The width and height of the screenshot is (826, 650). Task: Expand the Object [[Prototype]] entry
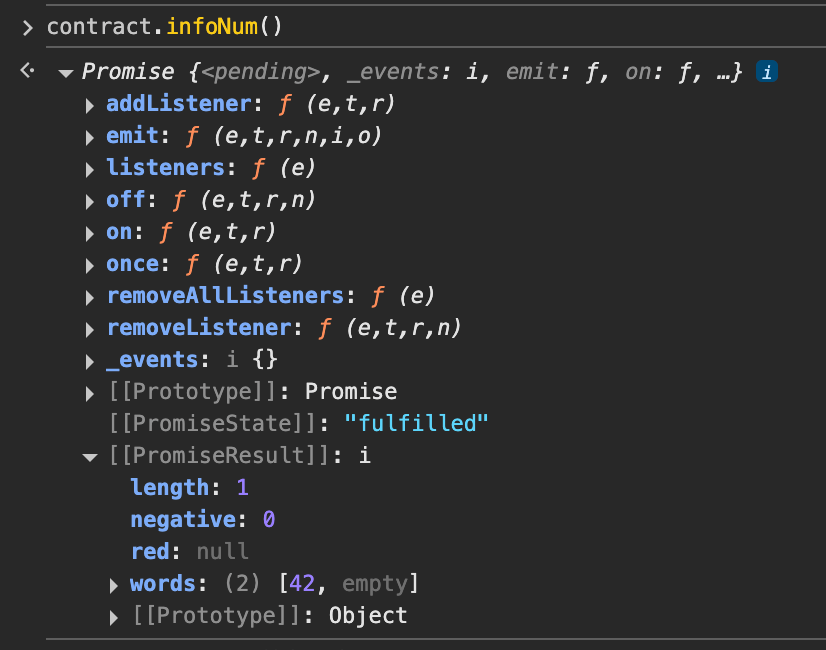(114, 617)
